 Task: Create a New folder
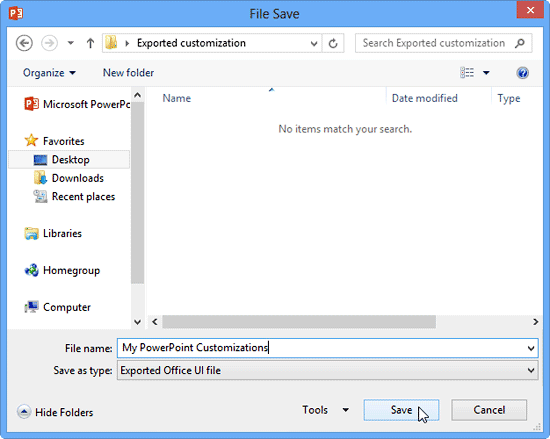tap(128, 73)
